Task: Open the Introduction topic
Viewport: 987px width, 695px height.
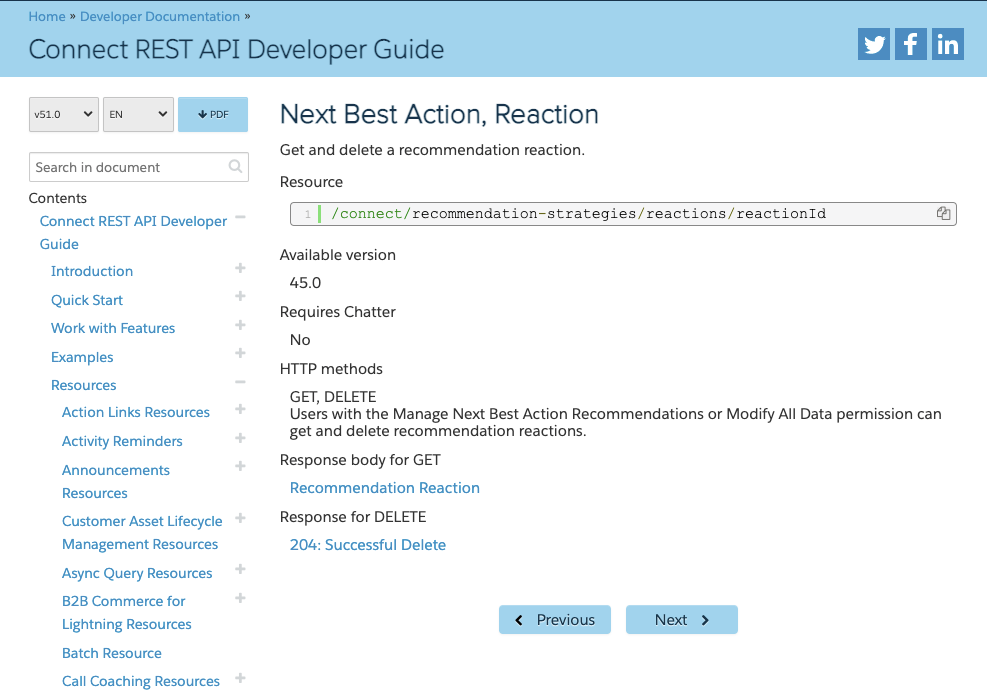Action: tap(92, 271)
